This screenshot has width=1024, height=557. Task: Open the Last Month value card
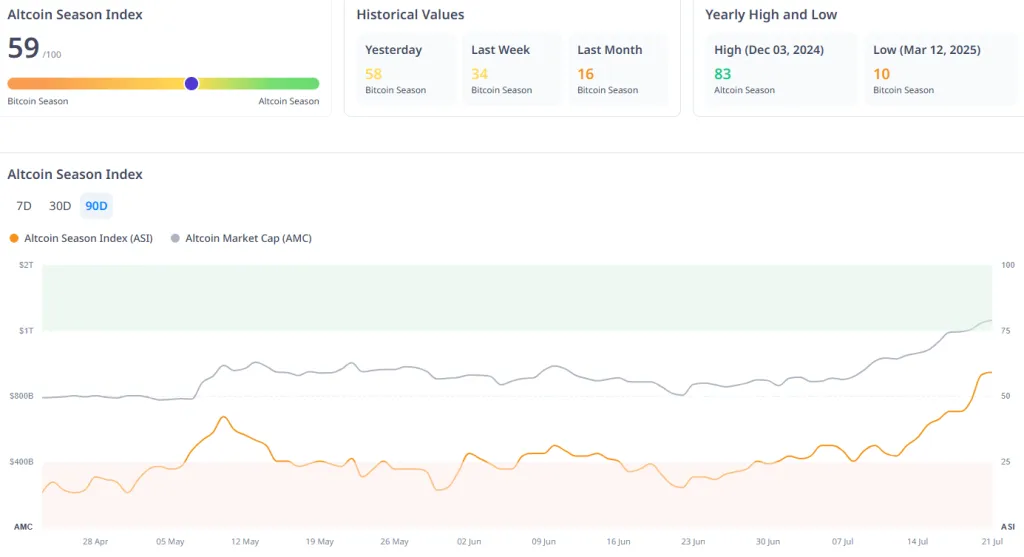[x=618, y=70]
